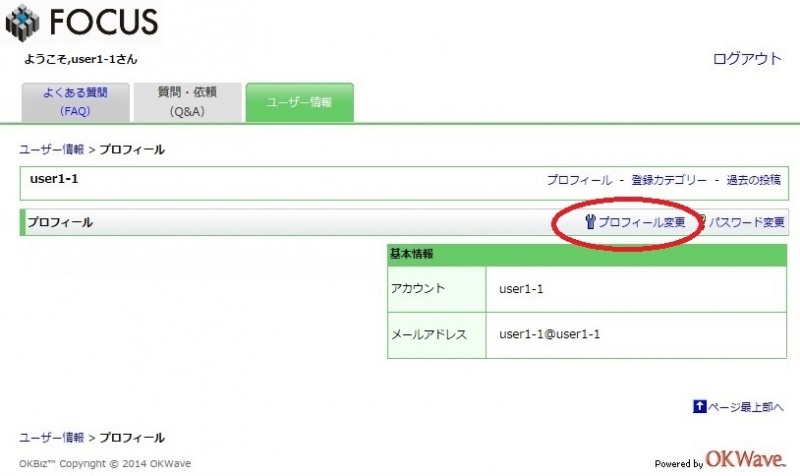This screenshot has width=800, height=476.
Task: Click the user1-1@user1-1 email value
Action: coord(549,334)
